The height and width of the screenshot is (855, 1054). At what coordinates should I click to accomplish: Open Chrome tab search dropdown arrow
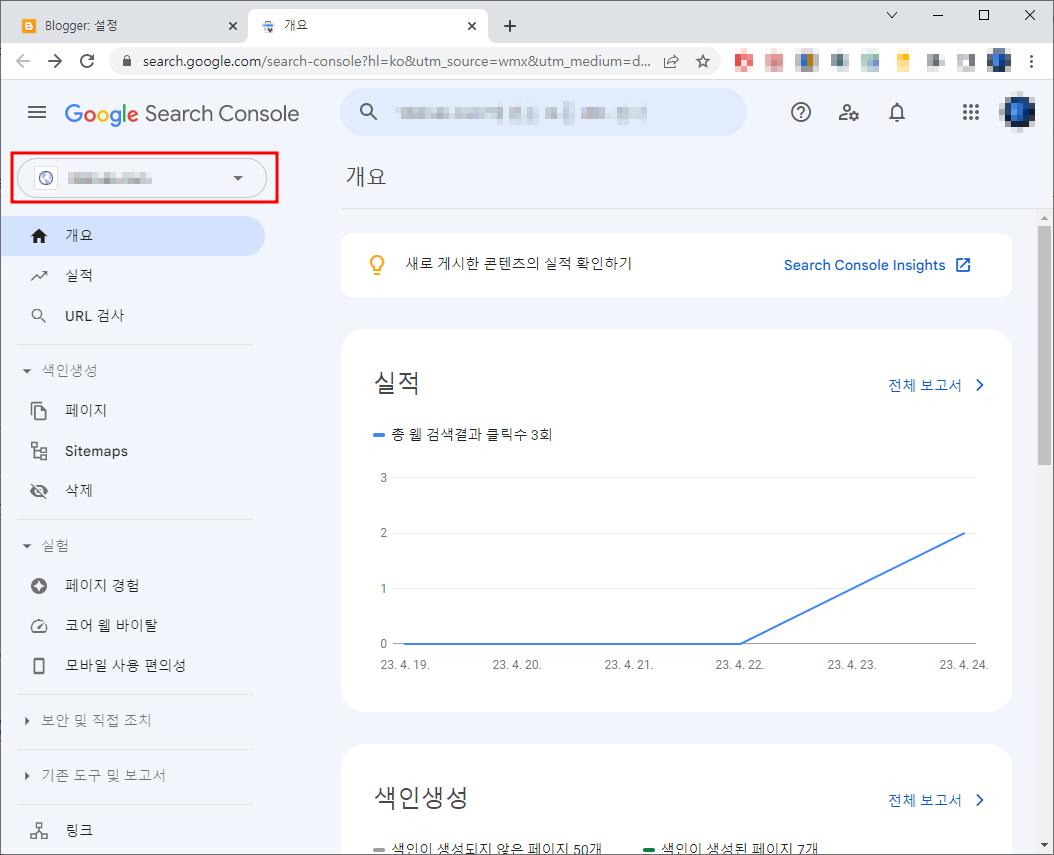click(x=892, y=15)
